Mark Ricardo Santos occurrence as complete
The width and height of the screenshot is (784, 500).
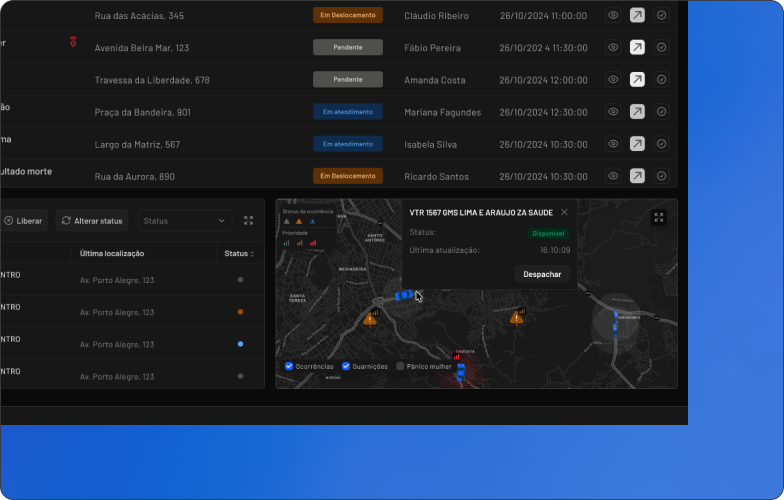point(662,176)
